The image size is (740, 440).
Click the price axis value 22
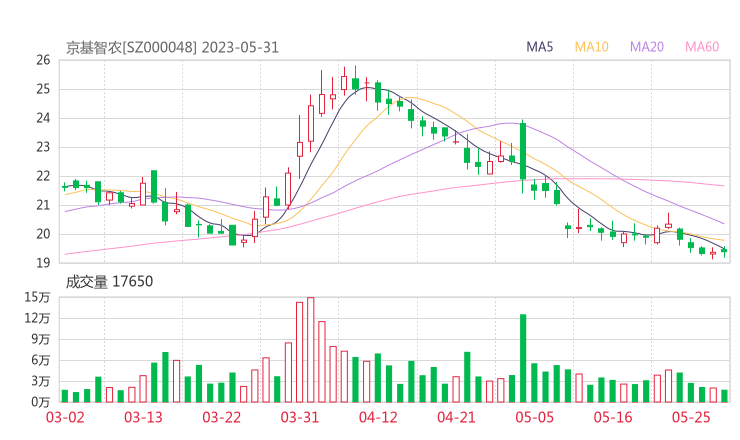point(43,176)
